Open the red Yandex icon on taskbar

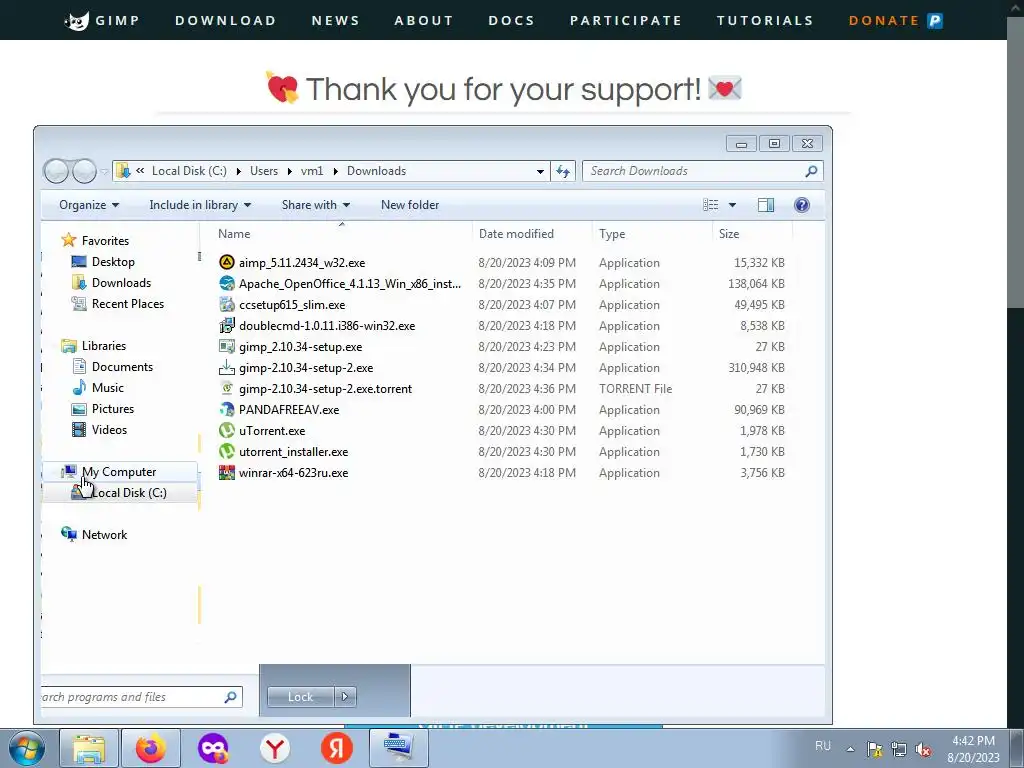tap(337, 748)
